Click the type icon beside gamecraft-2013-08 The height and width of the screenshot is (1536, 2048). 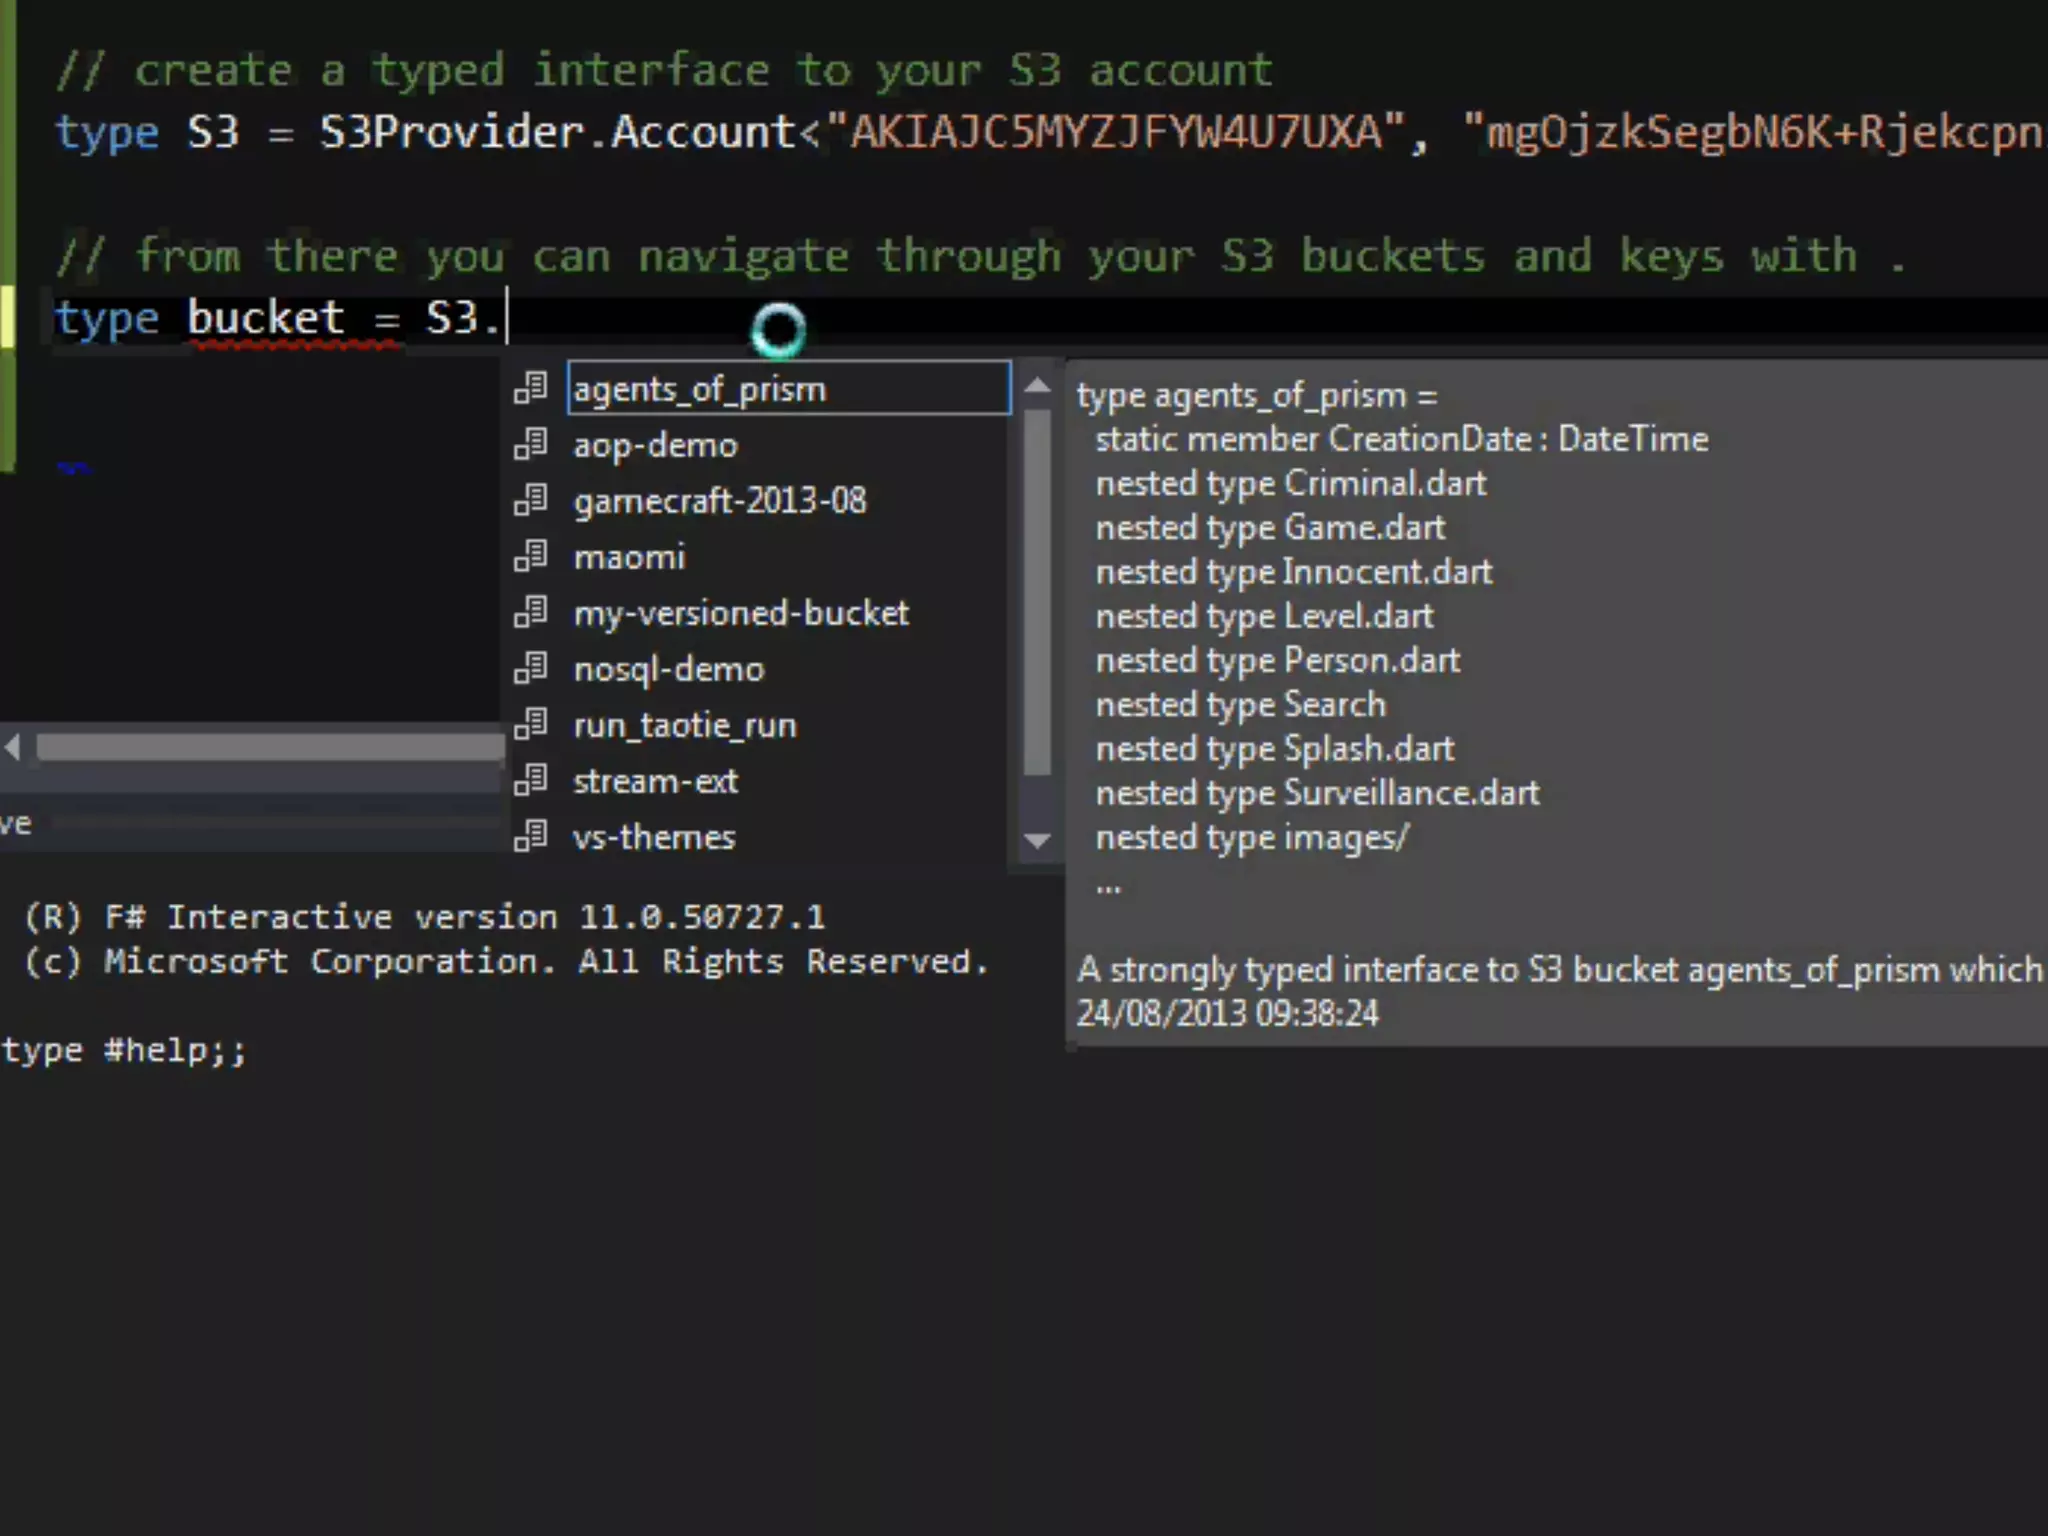530,500
